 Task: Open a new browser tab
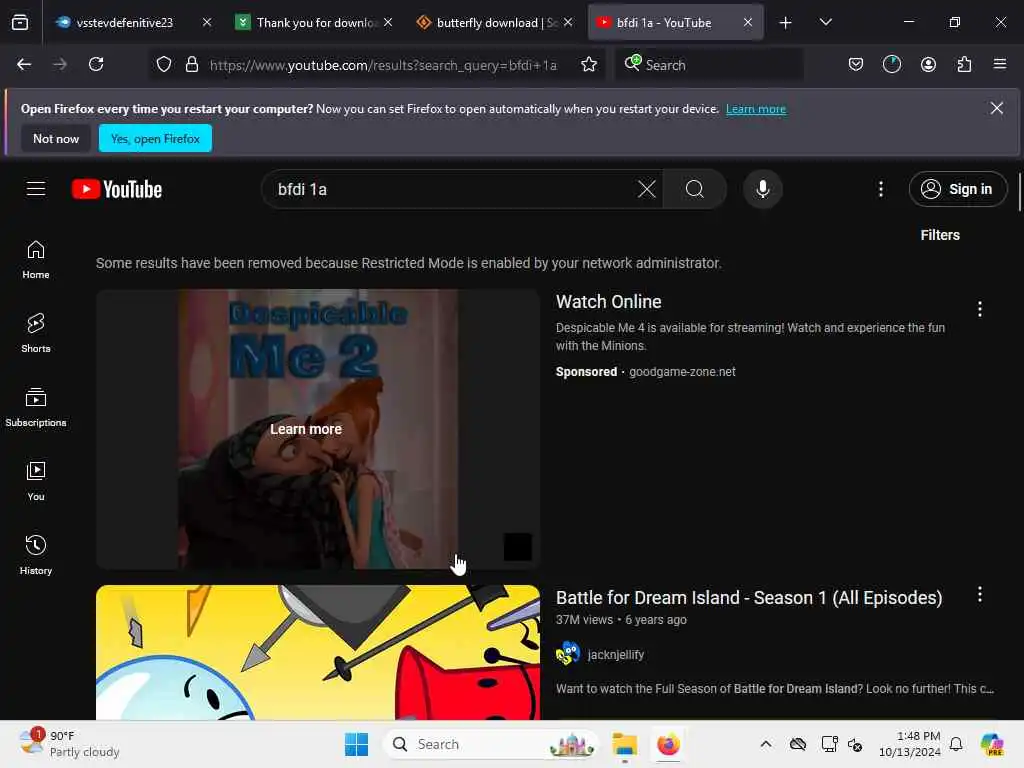pos(786,23)
